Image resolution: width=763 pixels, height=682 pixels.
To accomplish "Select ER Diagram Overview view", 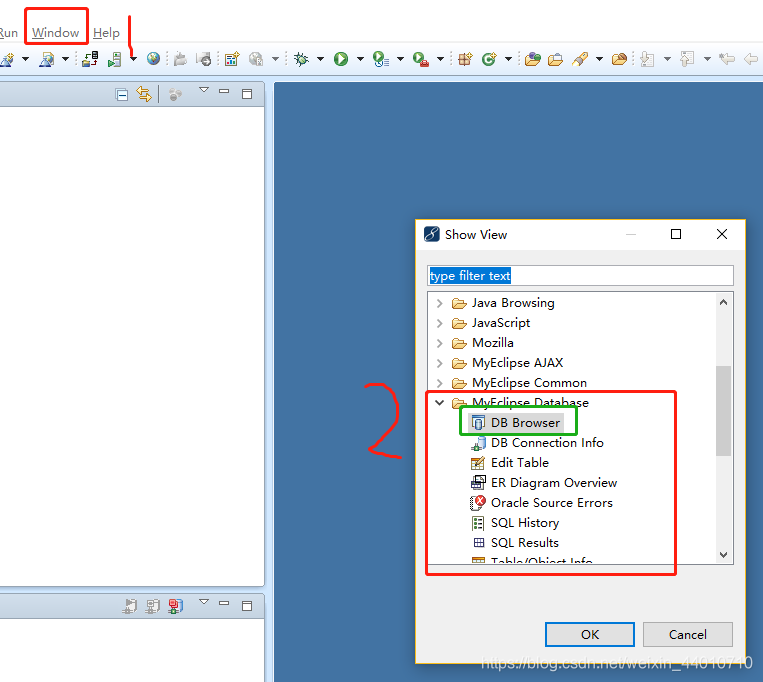I will click(544, 483).
